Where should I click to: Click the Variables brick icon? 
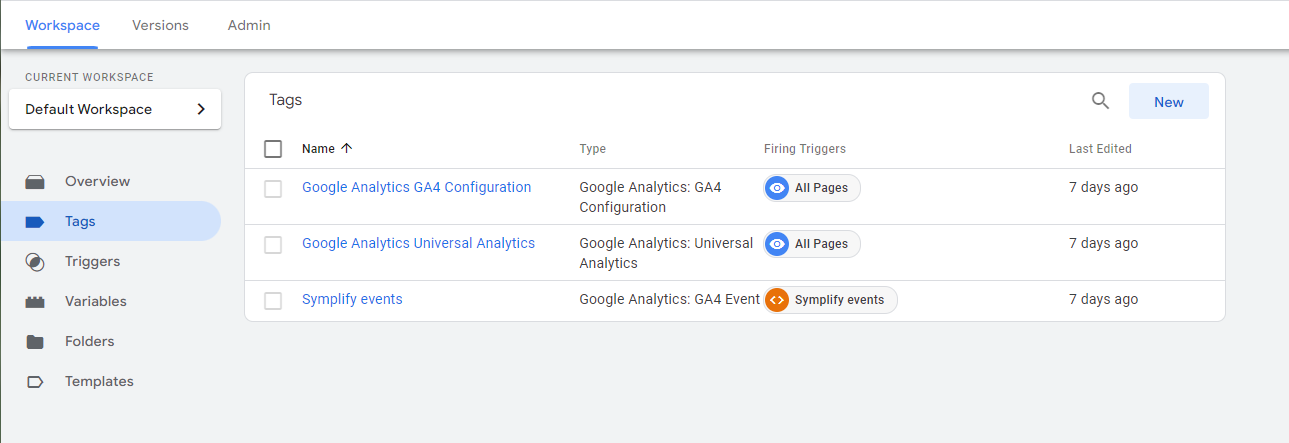tap(35, 302)
